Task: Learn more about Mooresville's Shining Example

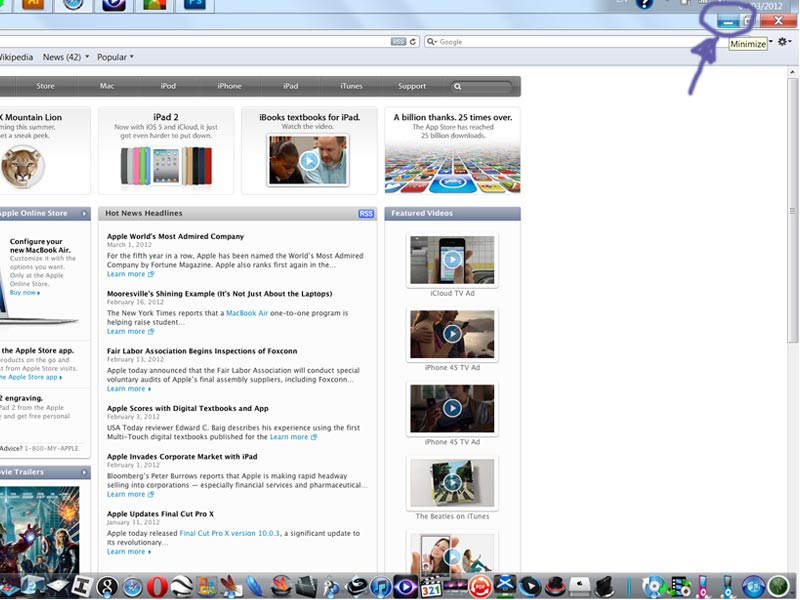Action: point(130,332)
